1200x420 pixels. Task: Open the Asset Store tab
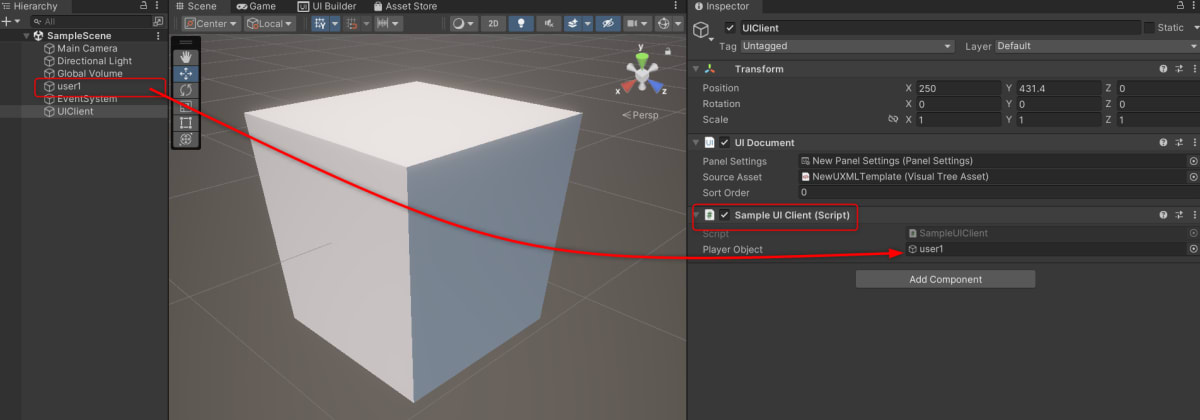405,6
